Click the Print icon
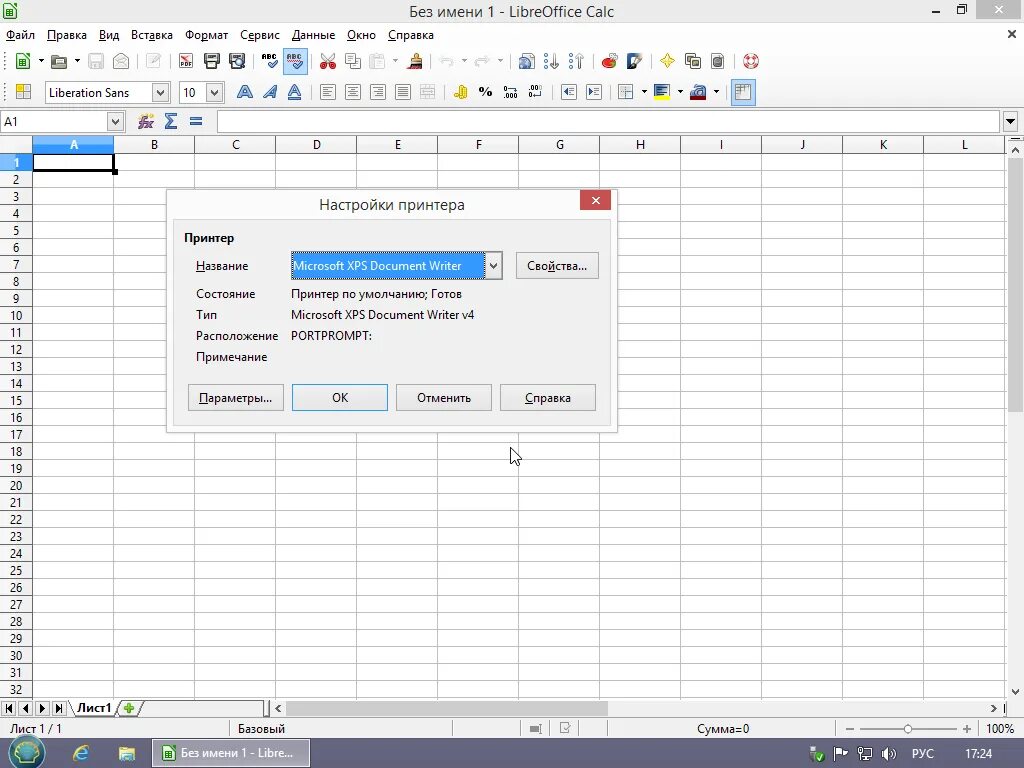This screenshot has height=768, width=1024. [212, 61]
